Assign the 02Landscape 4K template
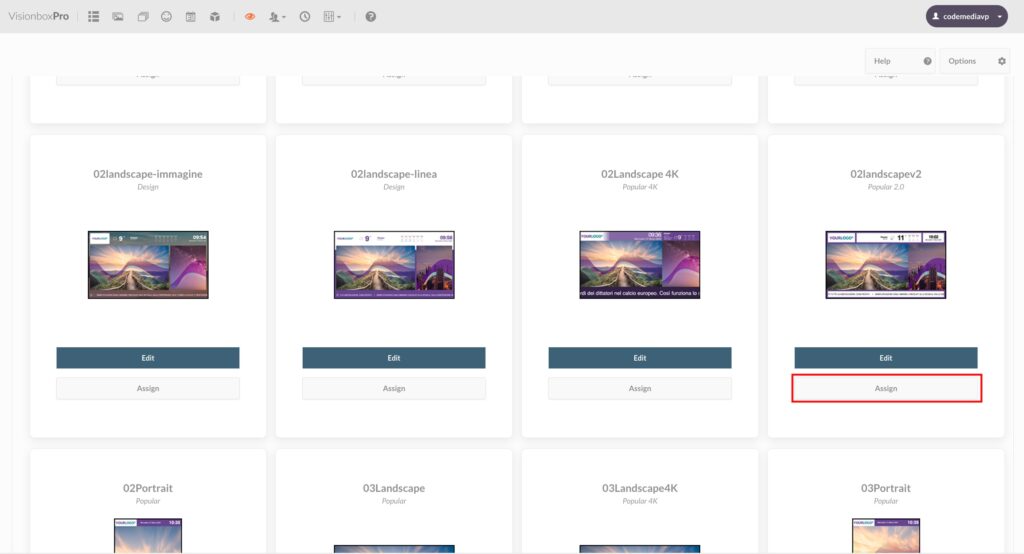Viewport: 1024px width, 554px height. (640, 388)
